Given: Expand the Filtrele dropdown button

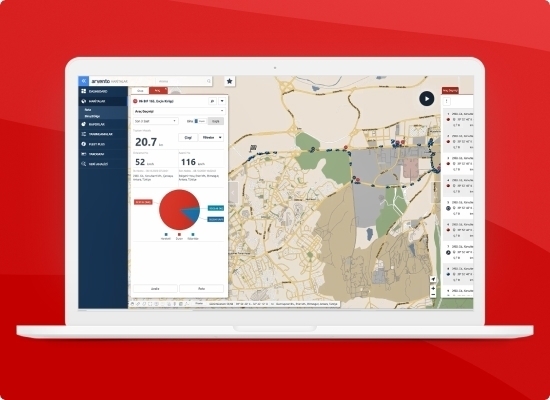Looking at the screenshot, I should (211, 138).
